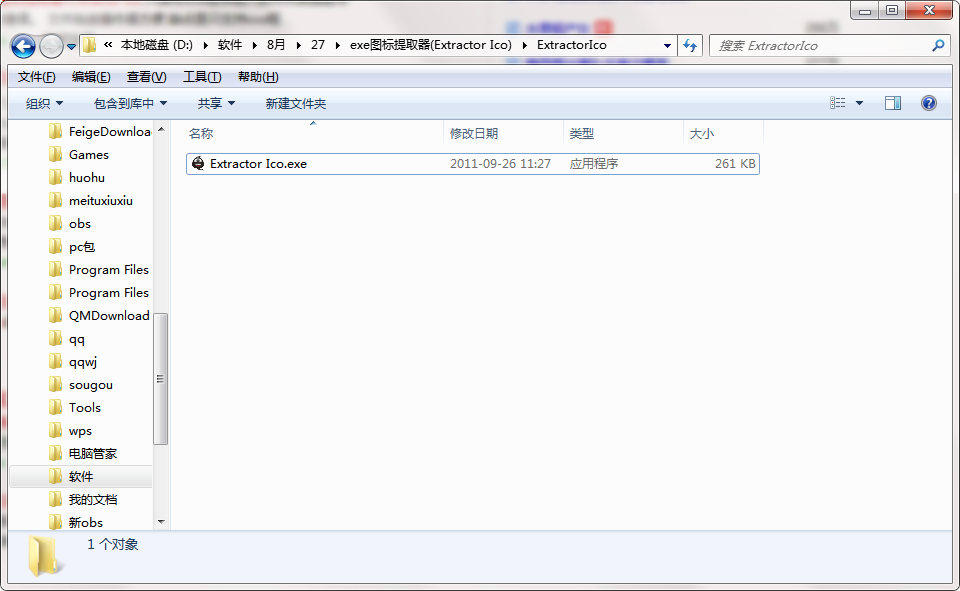Select the Extractor Ico.exe file name
The width and height of the screenshot is (960, 591).
click(x=258, y=164)
